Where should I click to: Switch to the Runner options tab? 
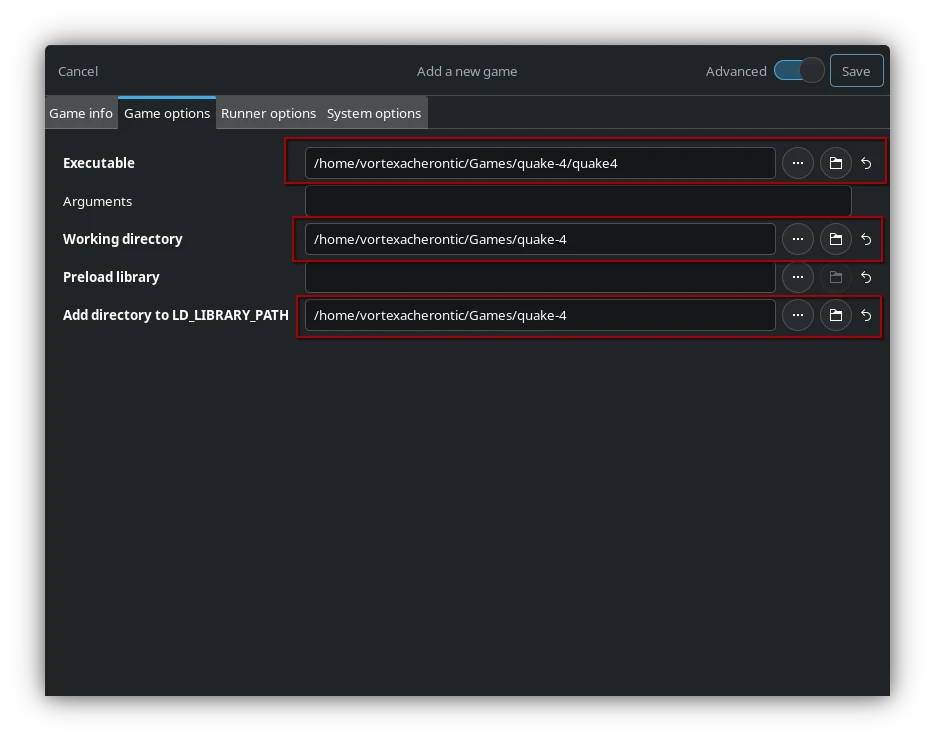click(268, 113)
